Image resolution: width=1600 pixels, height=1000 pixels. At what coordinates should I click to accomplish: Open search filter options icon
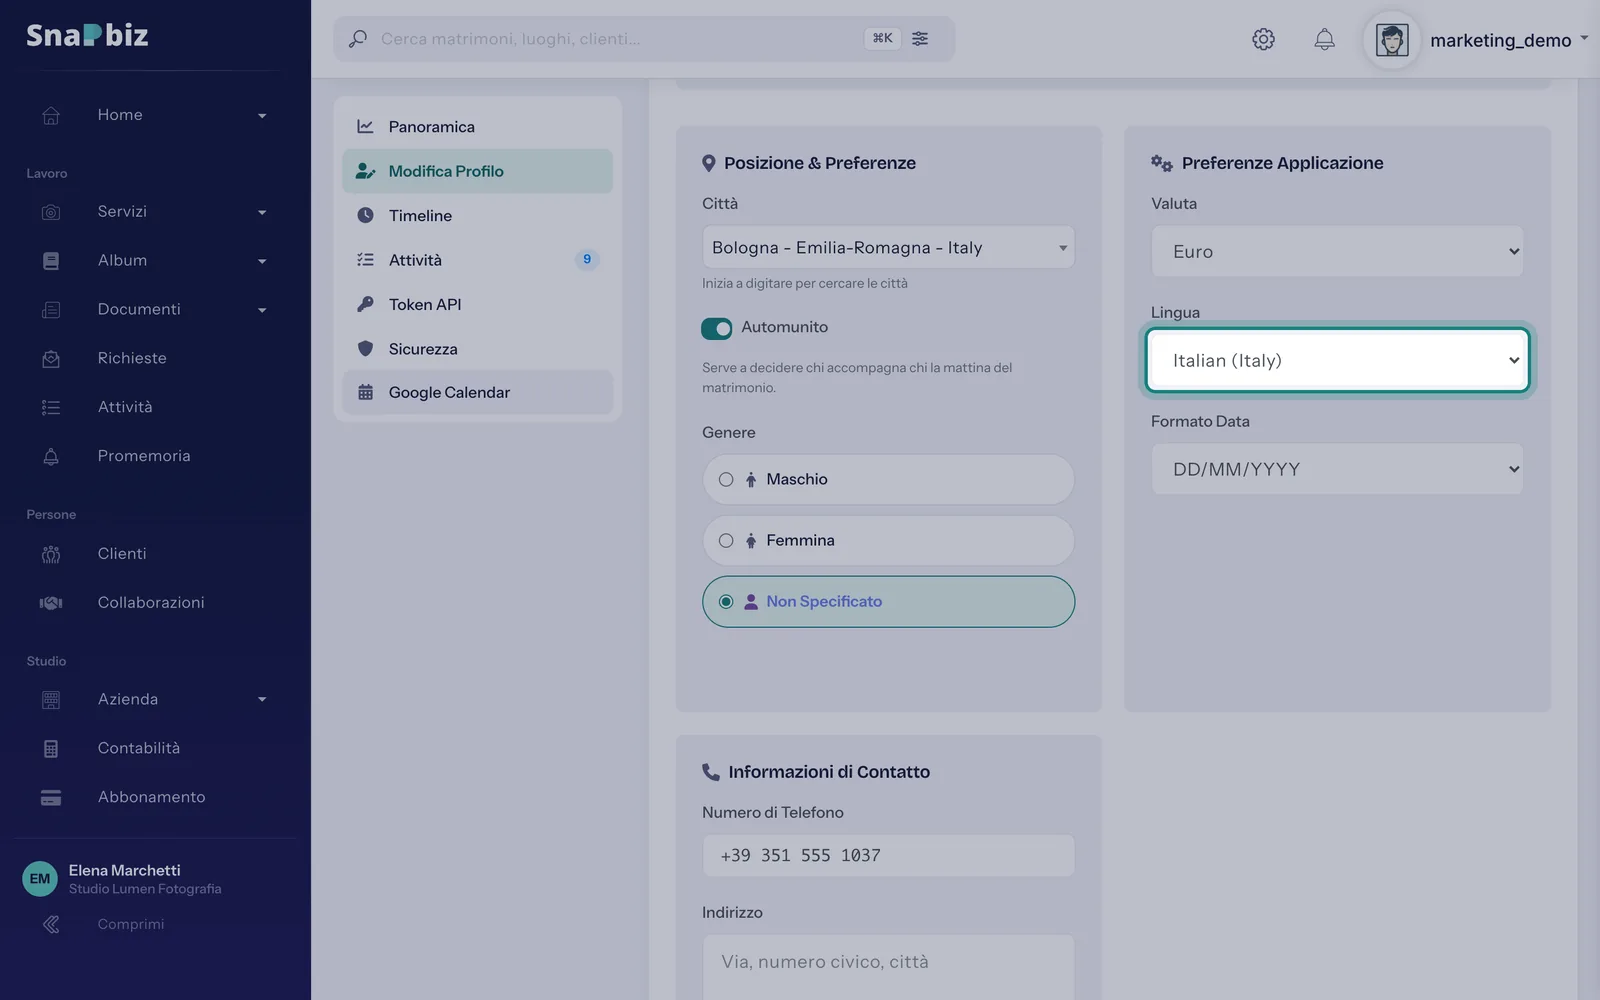920,38
